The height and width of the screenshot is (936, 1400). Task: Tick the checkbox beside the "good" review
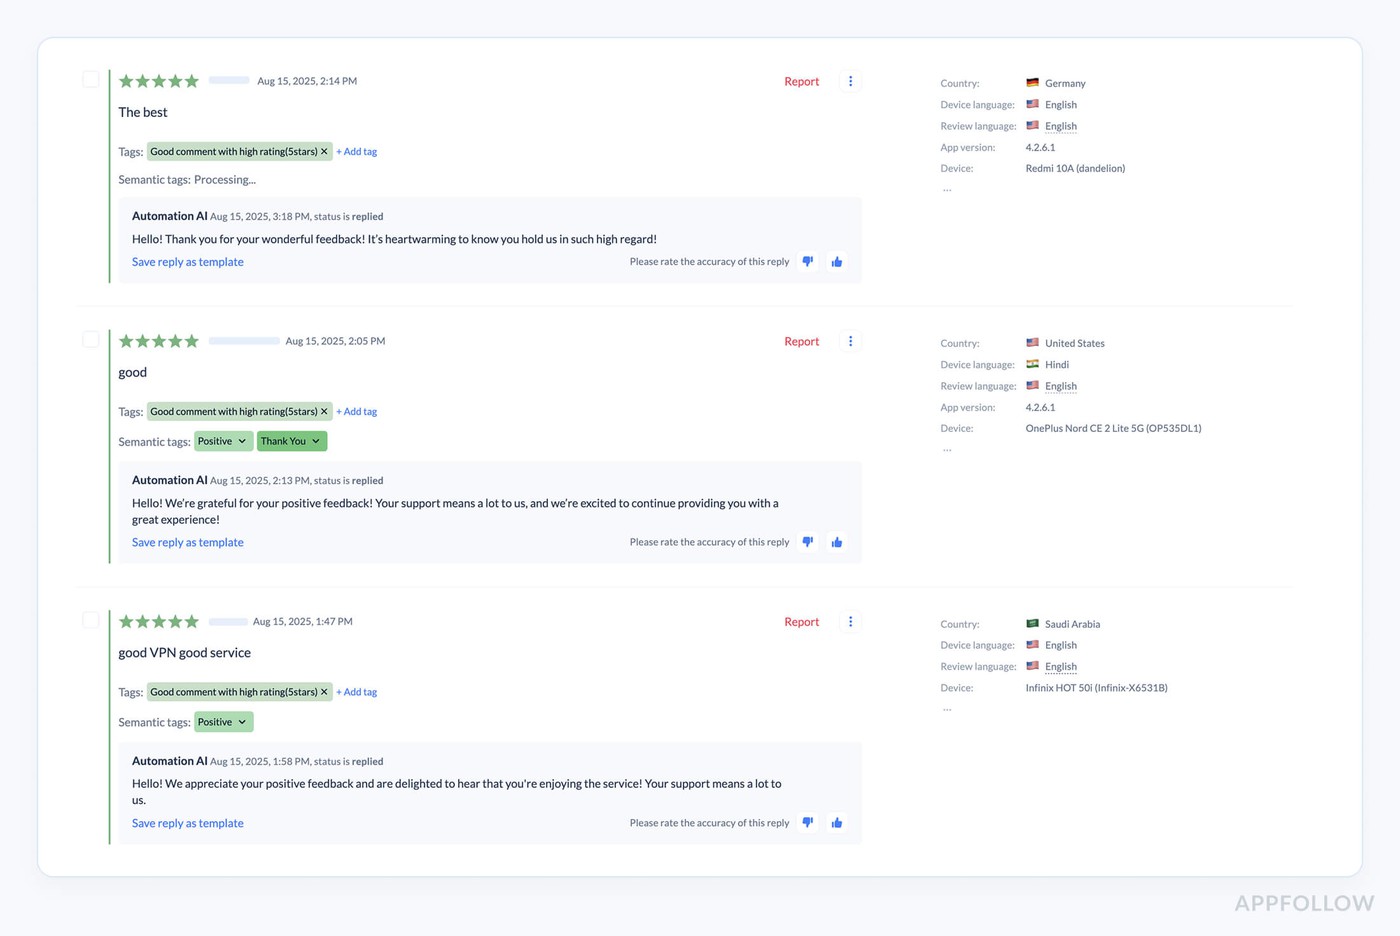click(91, 340)
